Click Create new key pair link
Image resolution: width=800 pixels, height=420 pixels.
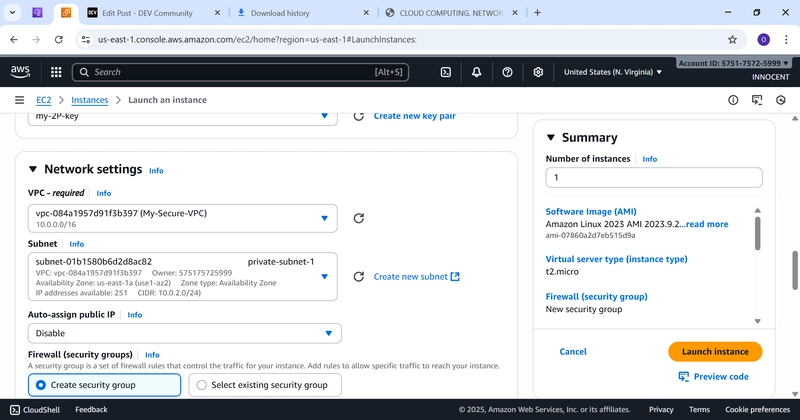coord(414,116)
